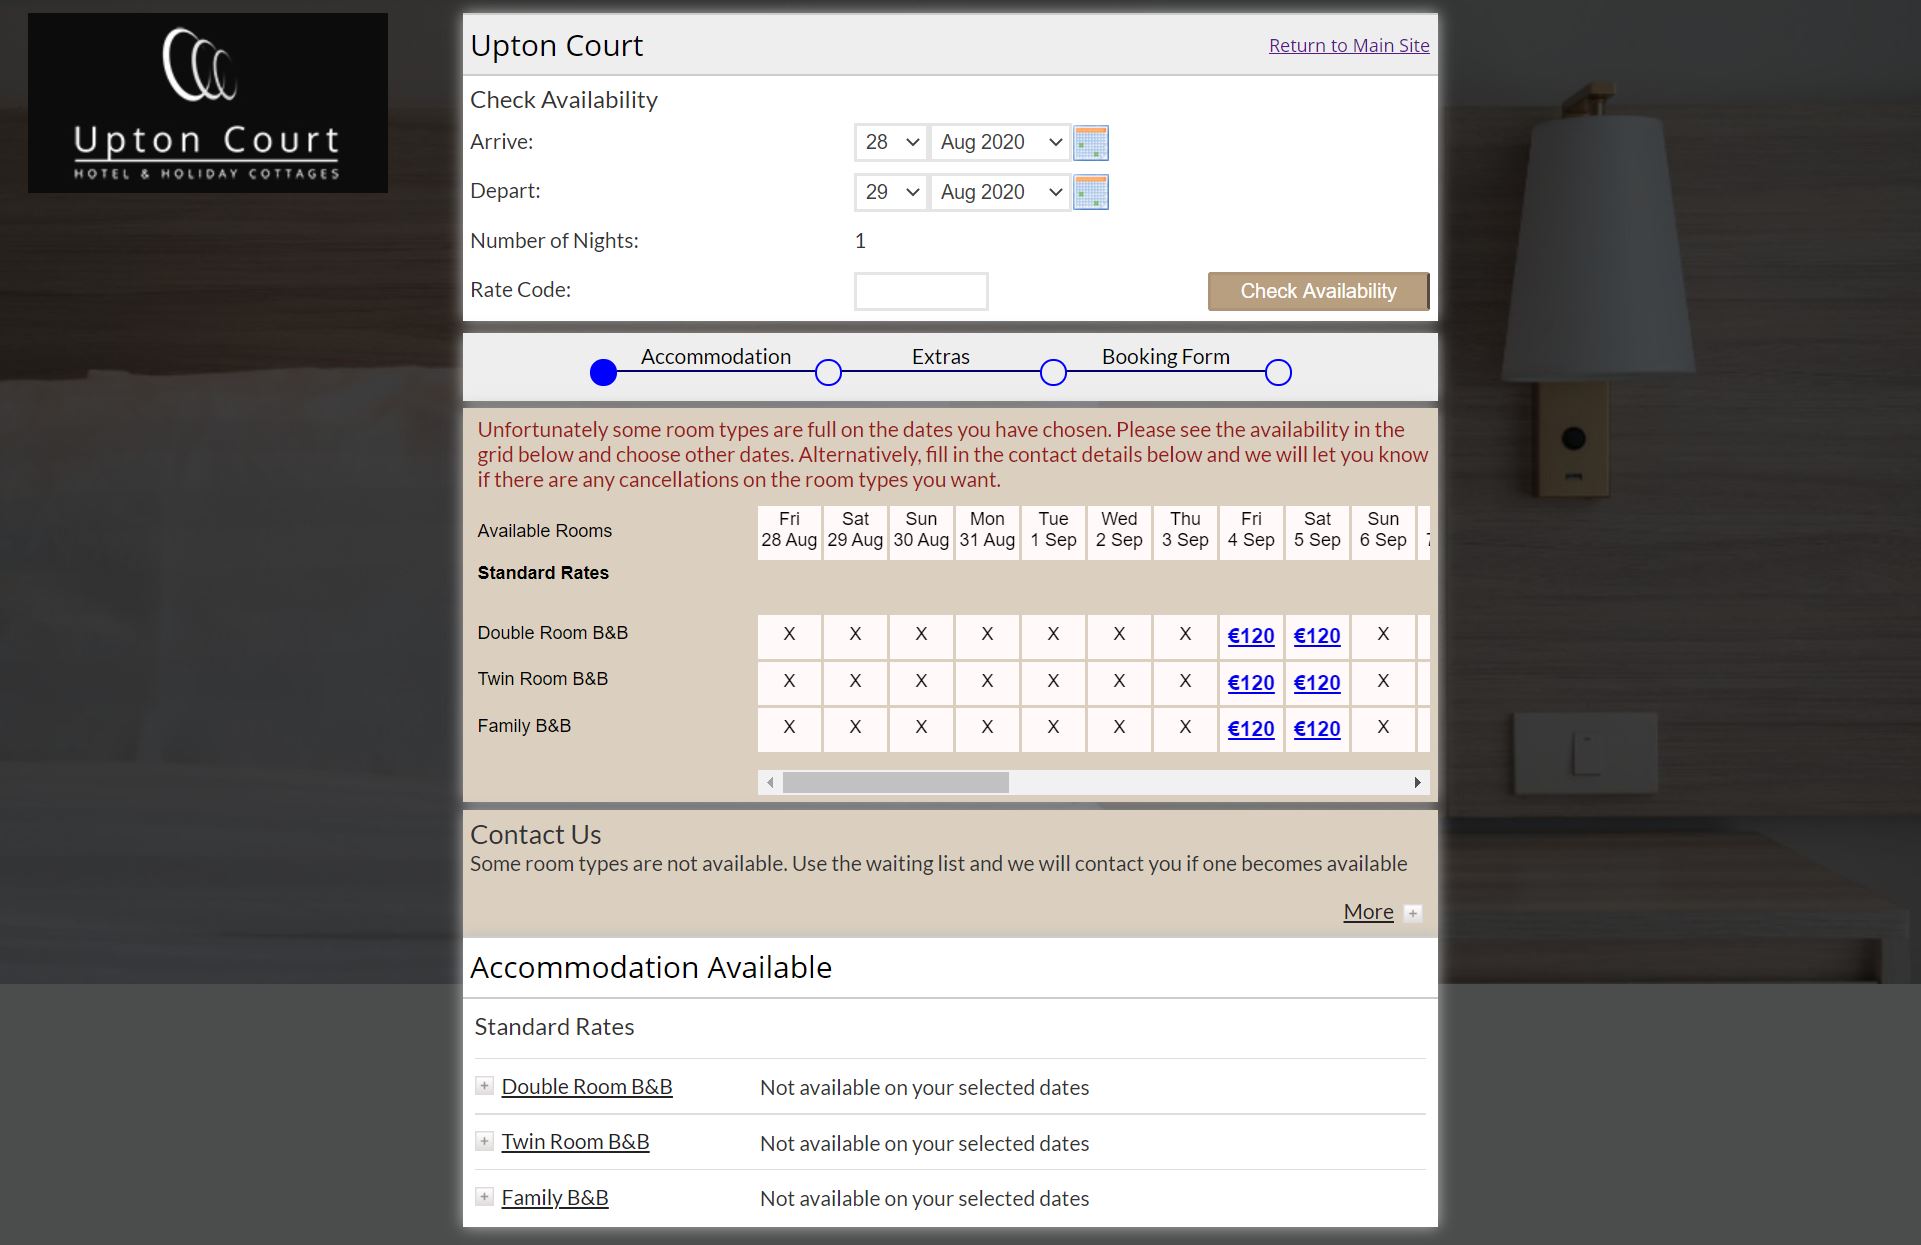Viewport: 1921px width, 1245px height.
Task: Select the Booking Form step circle
Action: (1053, 373)
